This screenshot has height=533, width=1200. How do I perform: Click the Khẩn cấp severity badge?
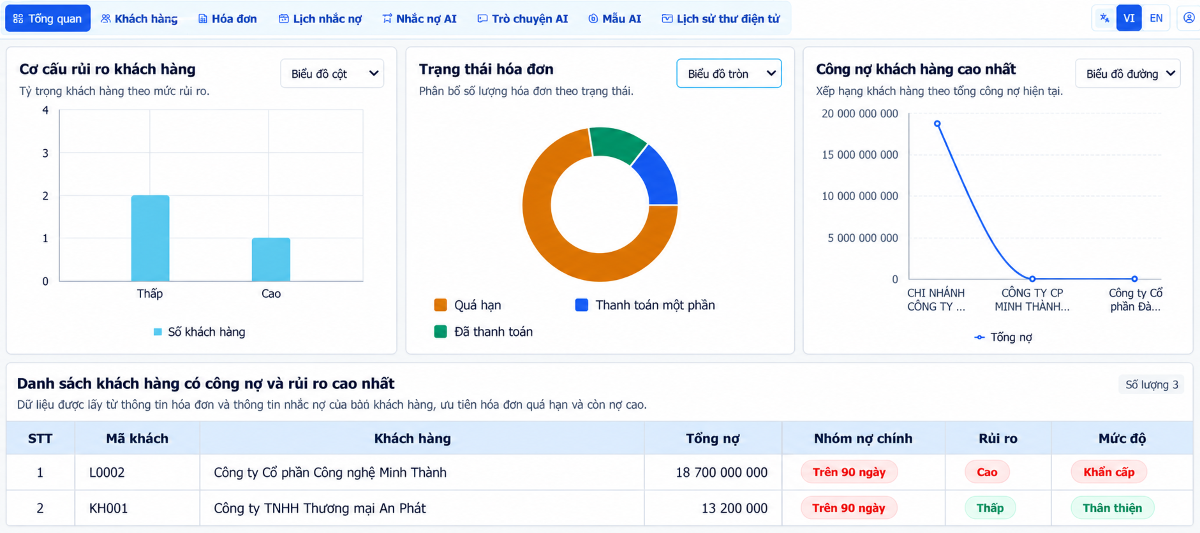1109,472
